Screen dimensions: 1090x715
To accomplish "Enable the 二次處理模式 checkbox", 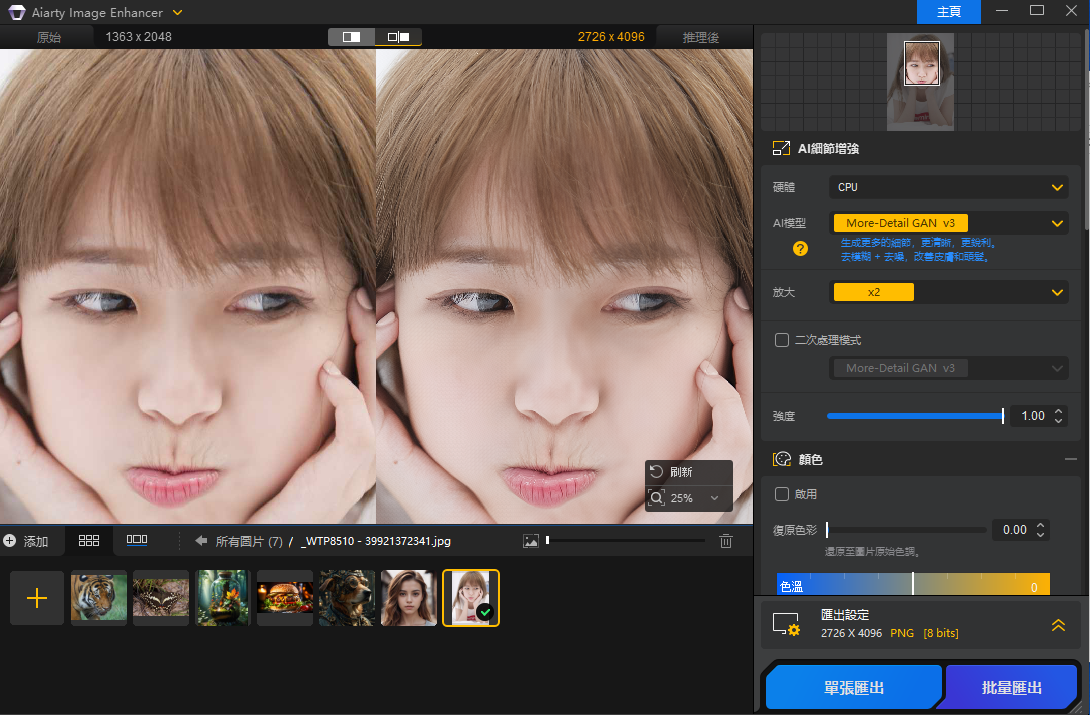I will click(x=781, y=340).
